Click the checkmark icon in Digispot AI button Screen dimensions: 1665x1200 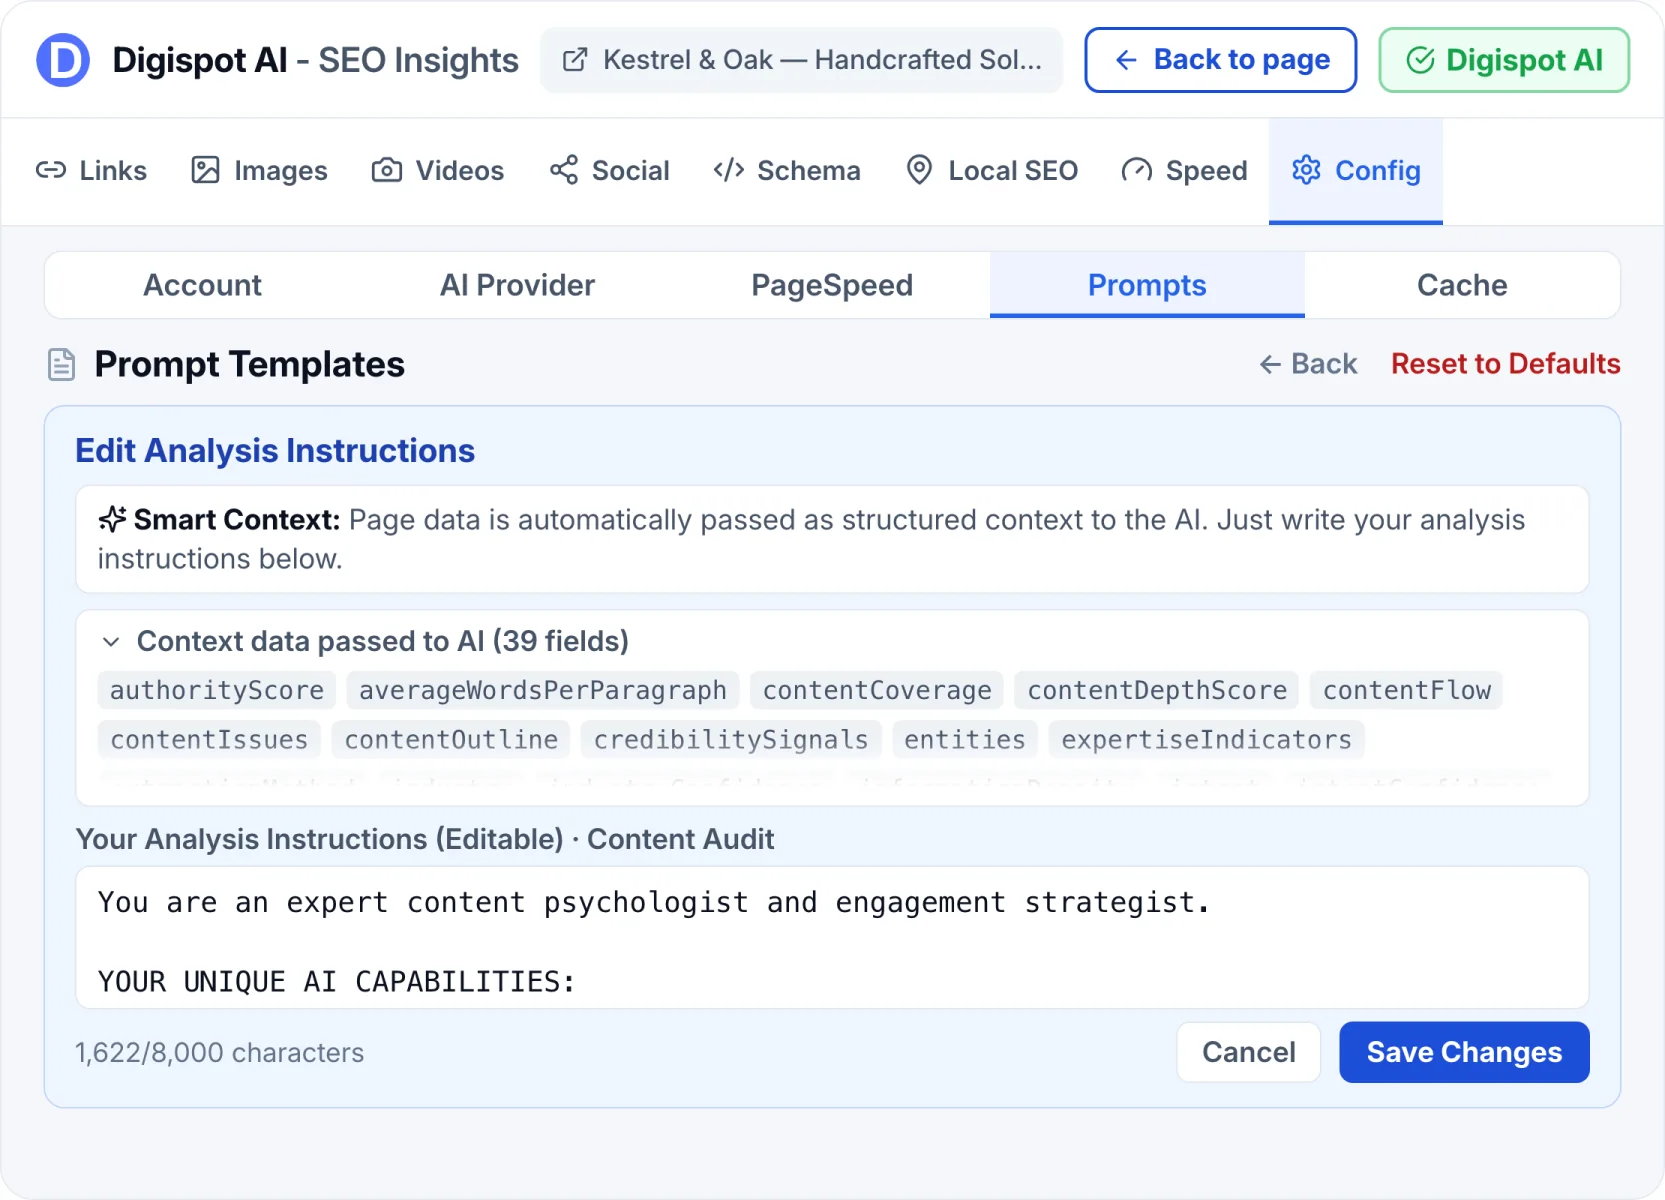tap(1420, 60)
